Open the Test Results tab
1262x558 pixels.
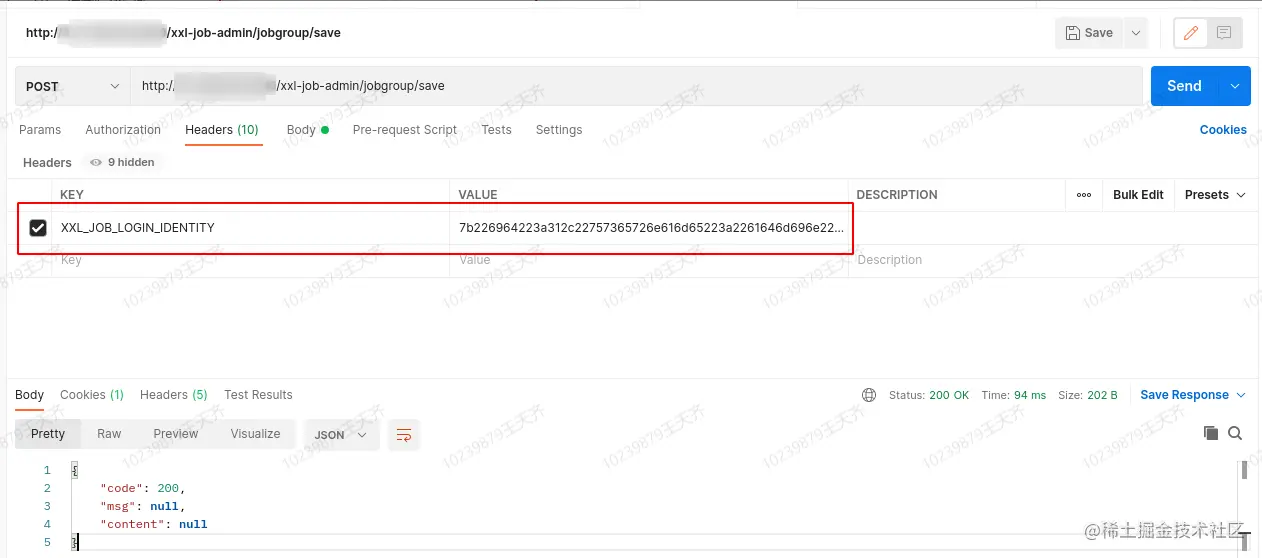tap(258, 395)
